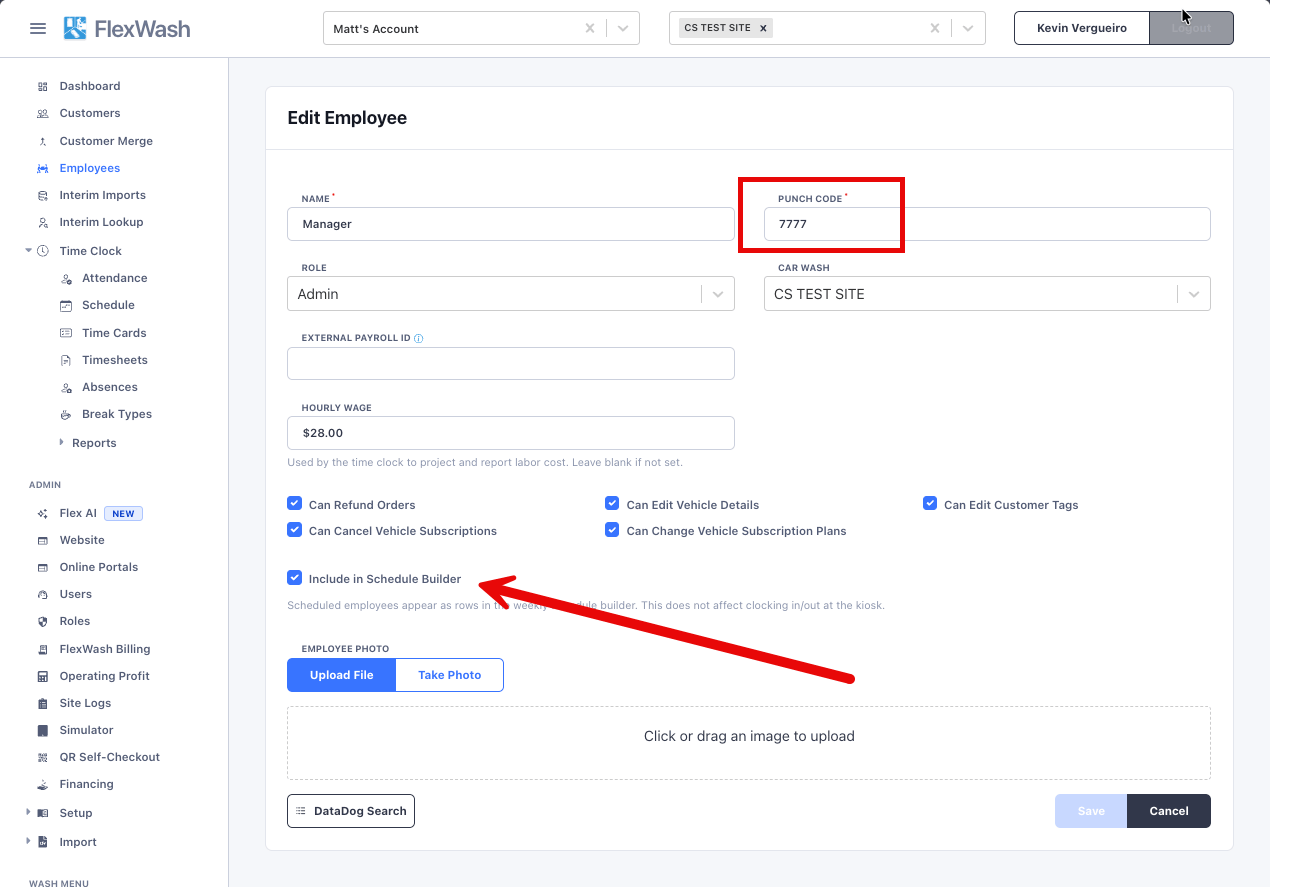
Task: Uncheck Can Refund Orders
Action: pyautogui.click(x=294, y=504)
